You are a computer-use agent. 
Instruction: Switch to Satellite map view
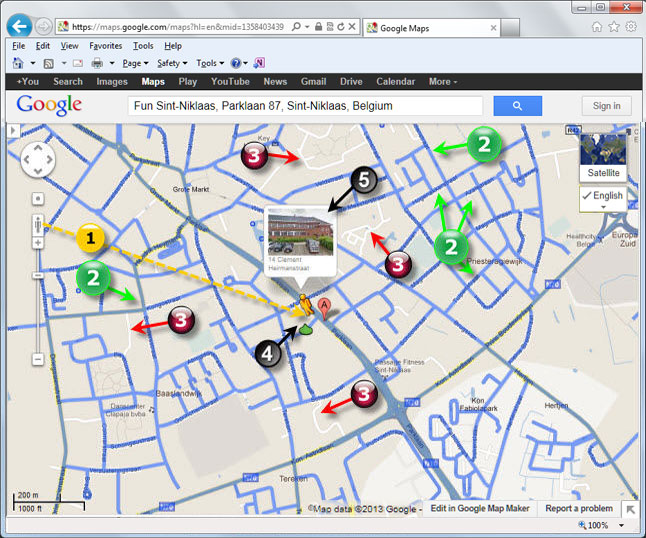tap(603, 158)
